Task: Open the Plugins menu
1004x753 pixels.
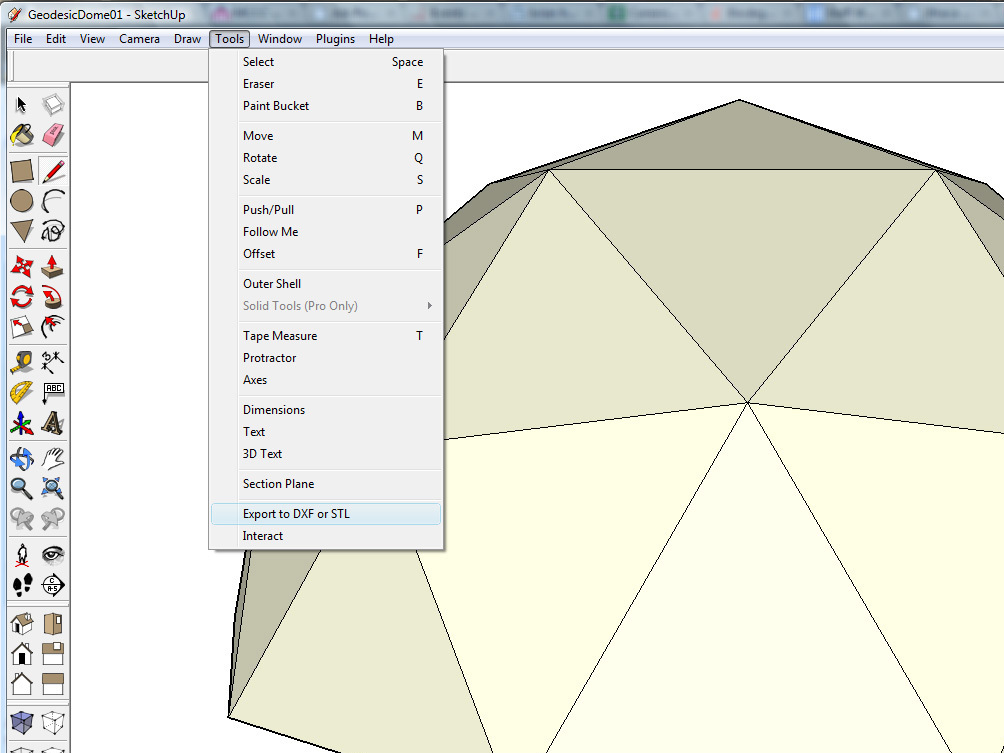Action: coord(335,39)
